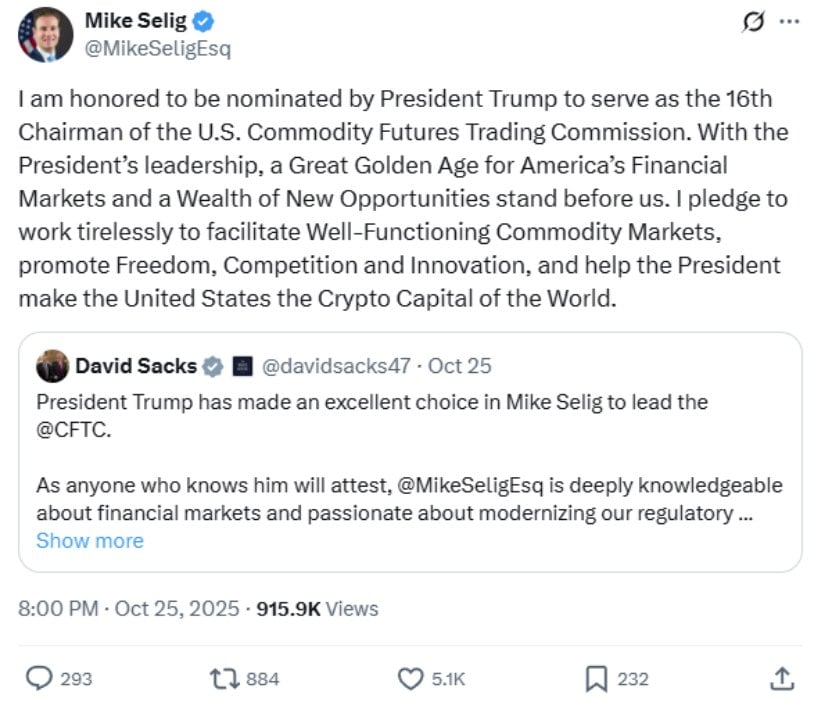The width and height of the screenshot is (825, 706).
Task: Open the @davidsacks47 handle
Action: (336, 366)
